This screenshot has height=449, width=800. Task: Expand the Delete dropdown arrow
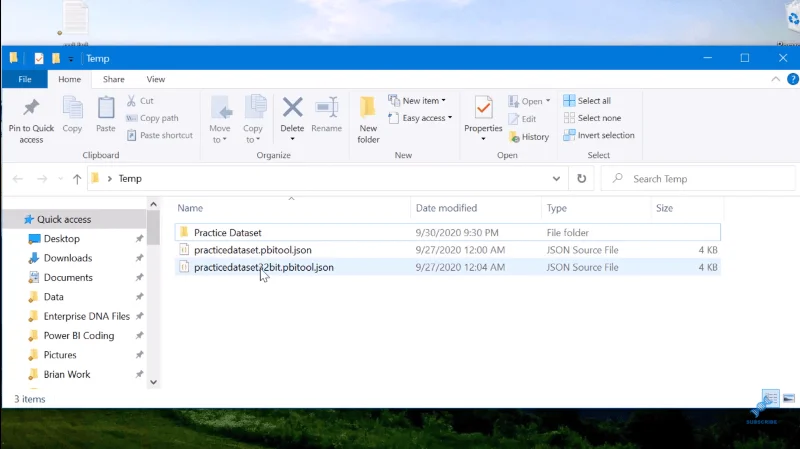pos(292,139)
